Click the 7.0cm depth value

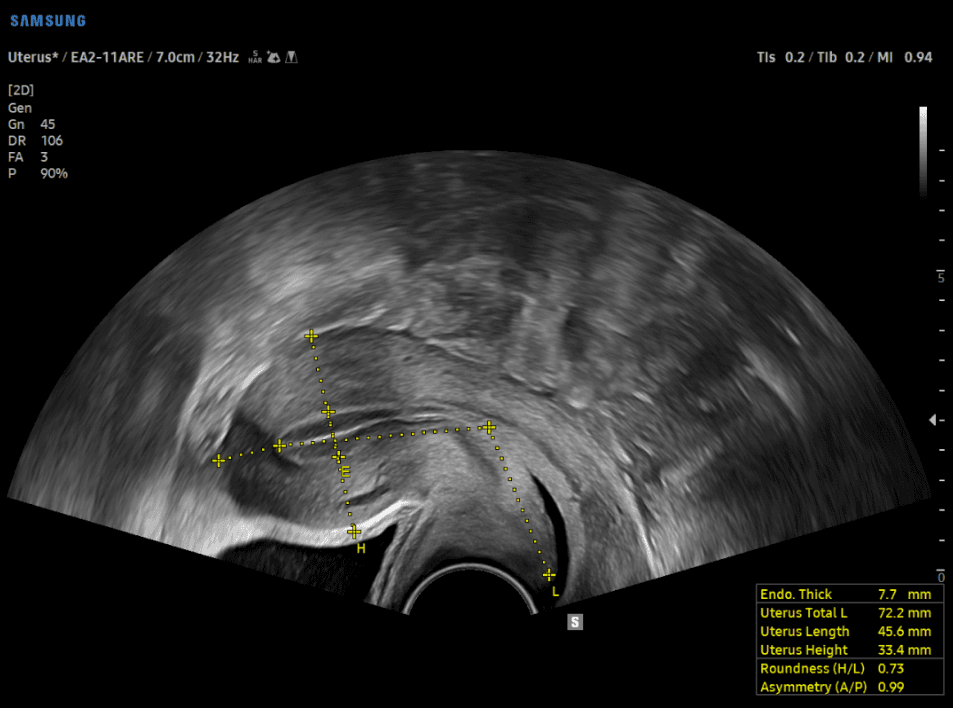(x=175, y=57)
